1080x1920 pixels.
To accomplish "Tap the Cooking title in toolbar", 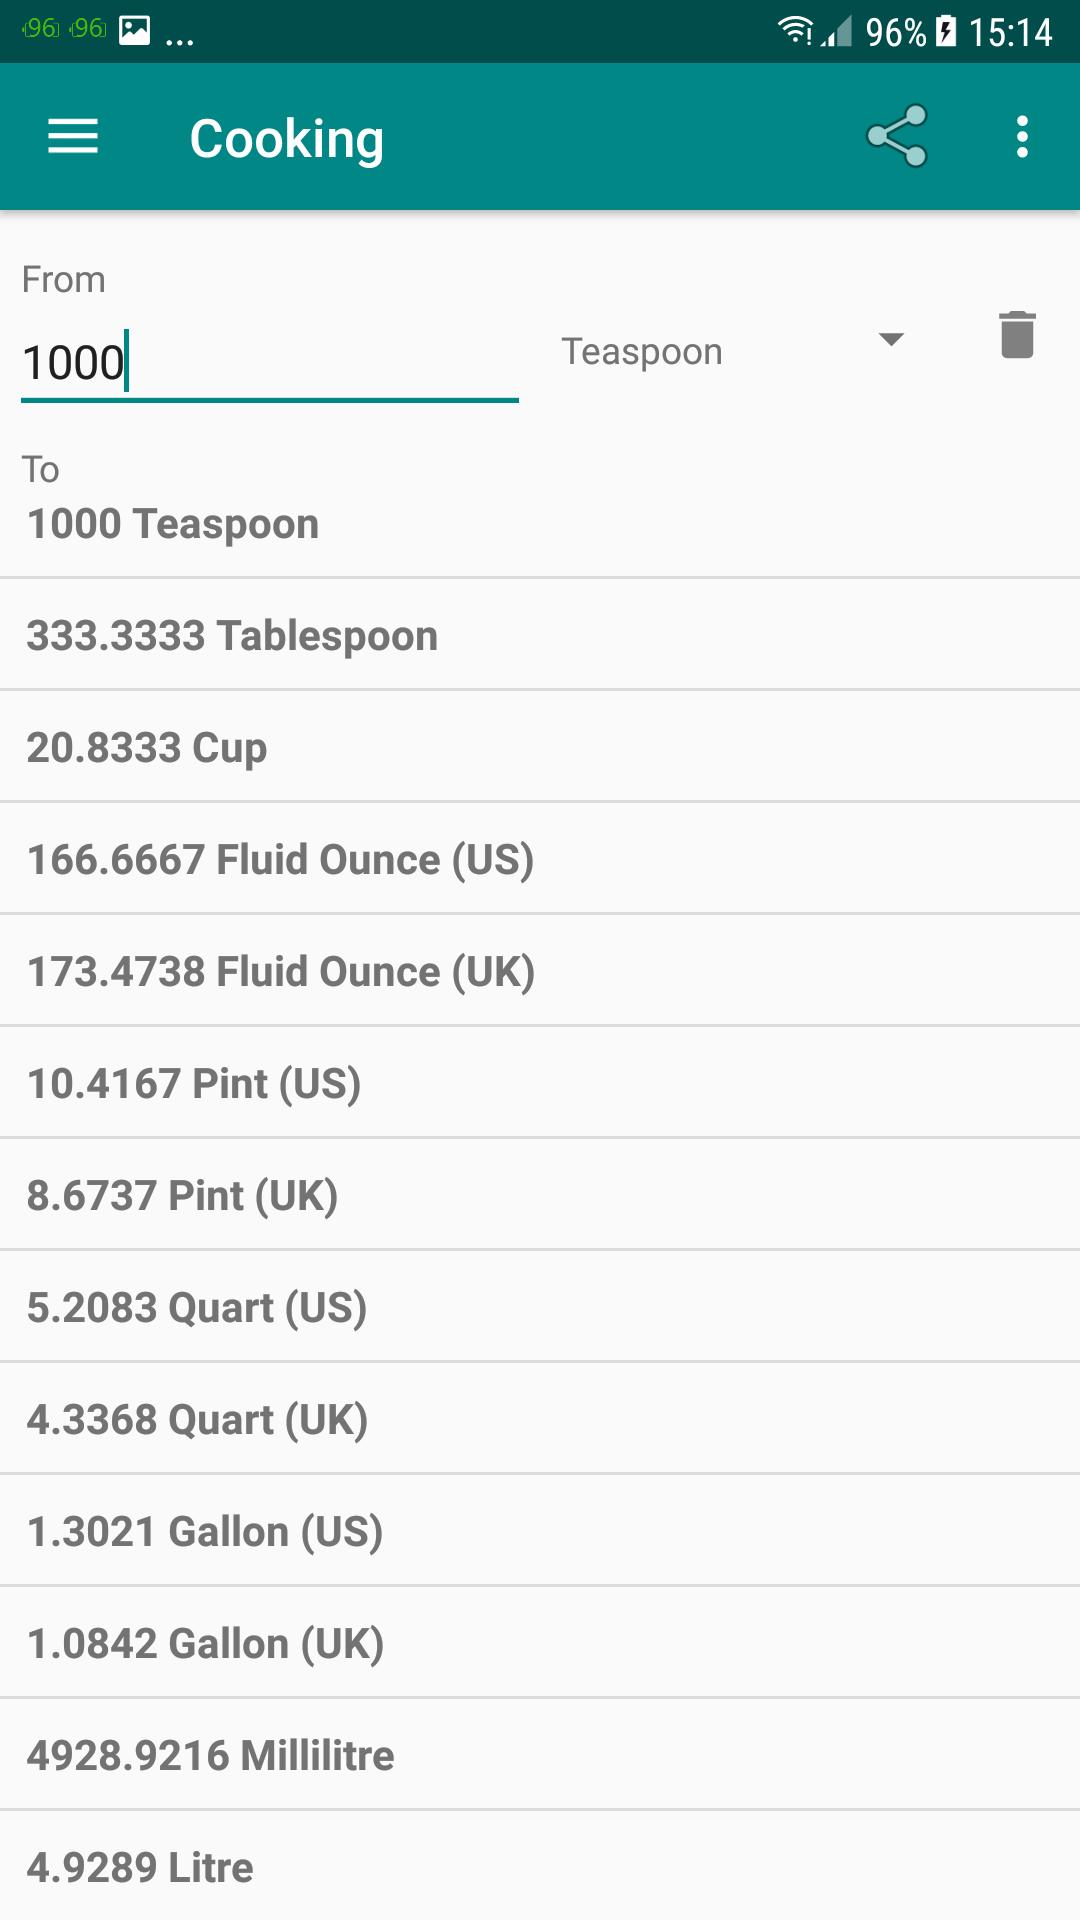I will 287,138.
